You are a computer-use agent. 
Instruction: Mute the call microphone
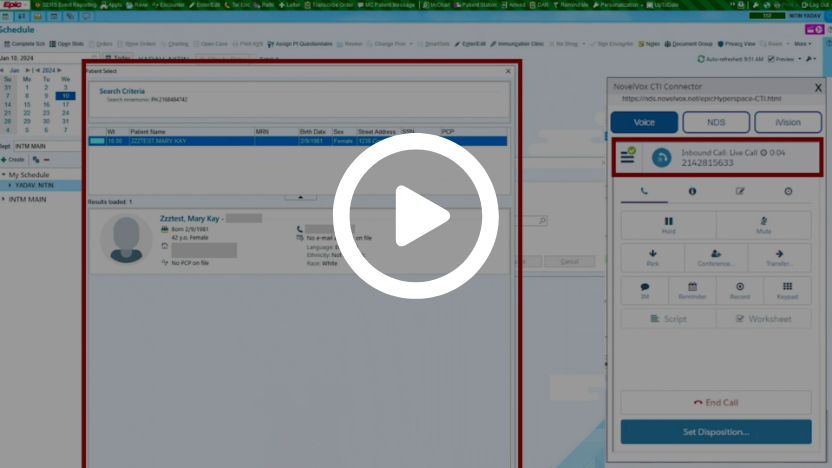763,225
